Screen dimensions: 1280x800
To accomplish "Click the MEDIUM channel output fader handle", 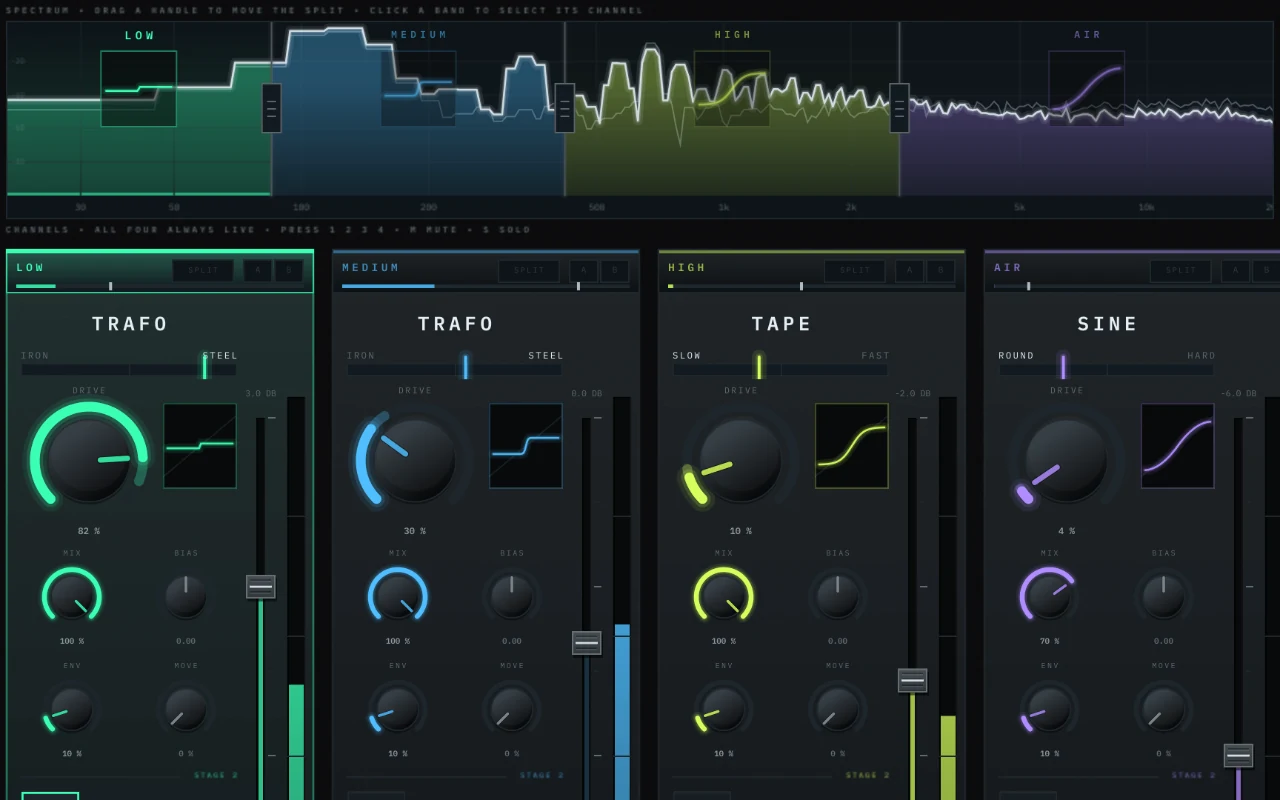I will (x=587, y=643).
